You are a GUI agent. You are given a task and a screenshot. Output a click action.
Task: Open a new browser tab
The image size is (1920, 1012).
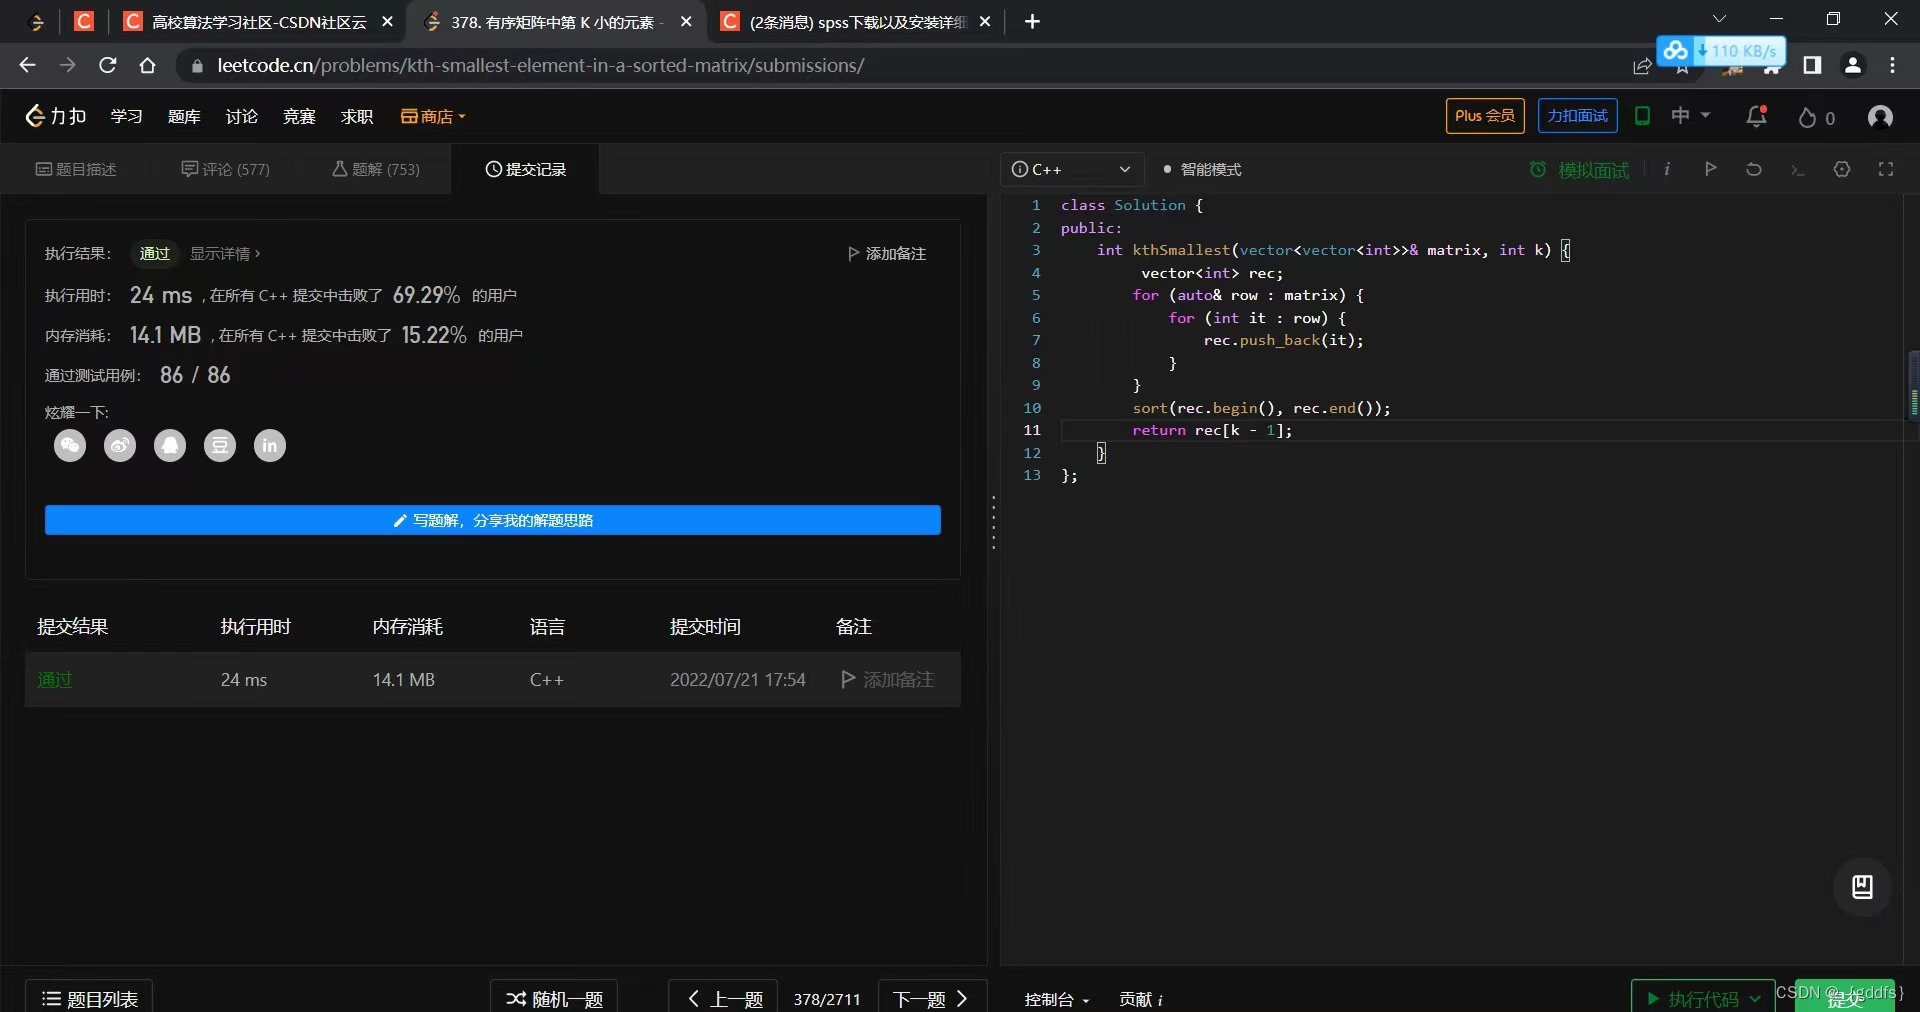[x=1033, y=21]
